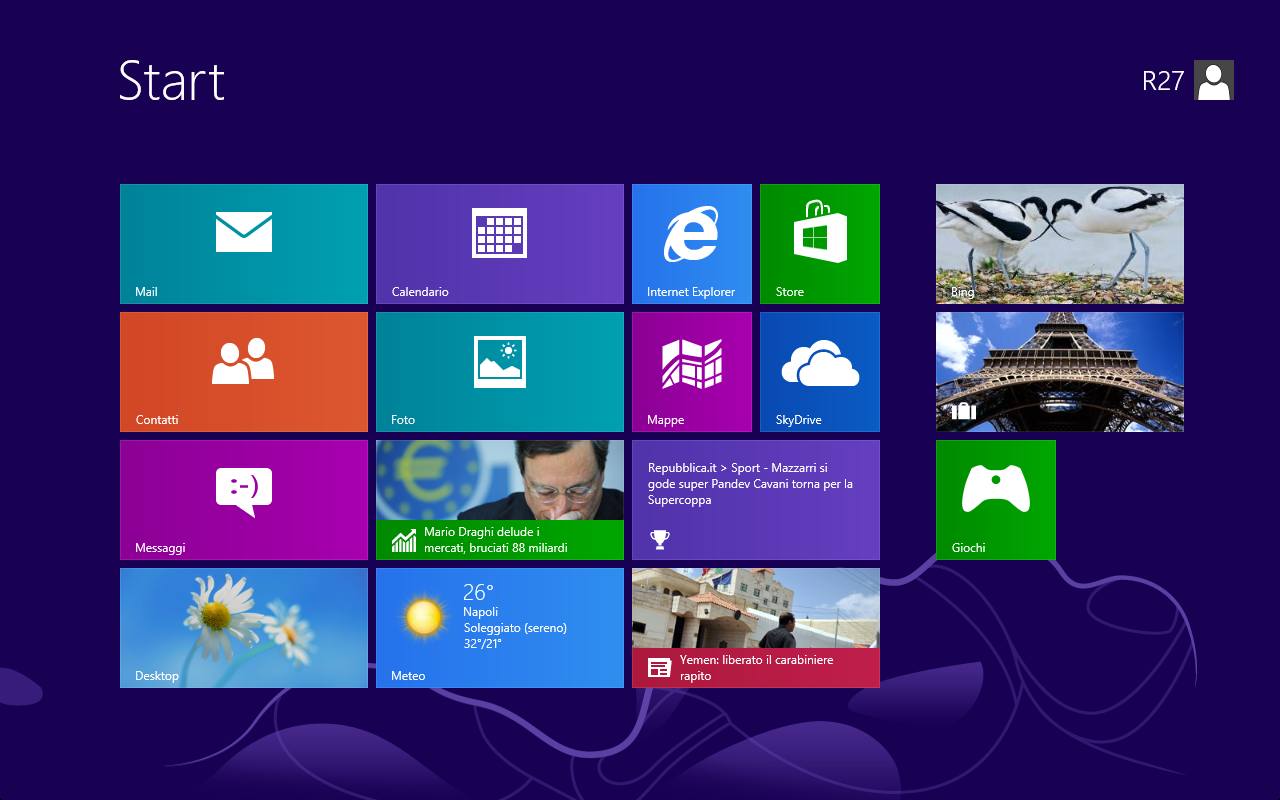This screenshot has width=1280, height=800.
Task: Click the Messaggi label
Action: [160, 548]
